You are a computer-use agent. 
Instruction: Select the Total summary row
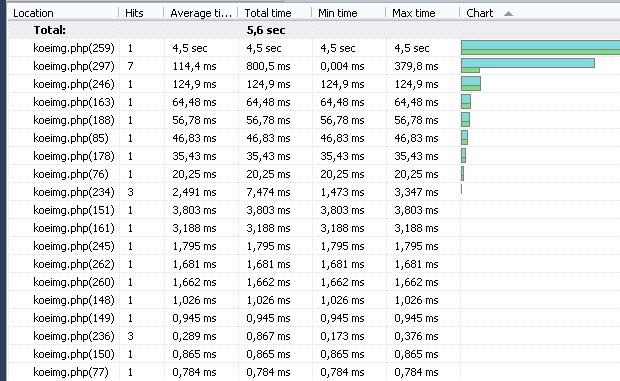314,30
